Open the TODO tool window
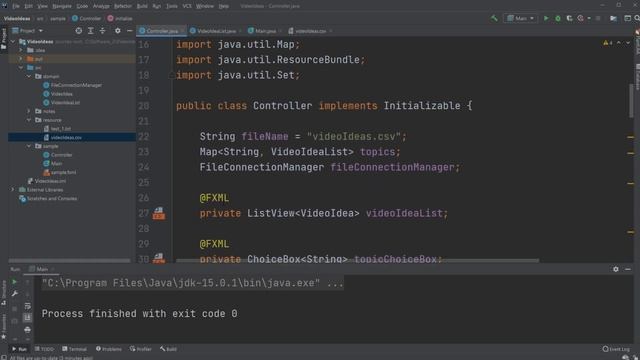The image size is (640, 360). [44, 349]
